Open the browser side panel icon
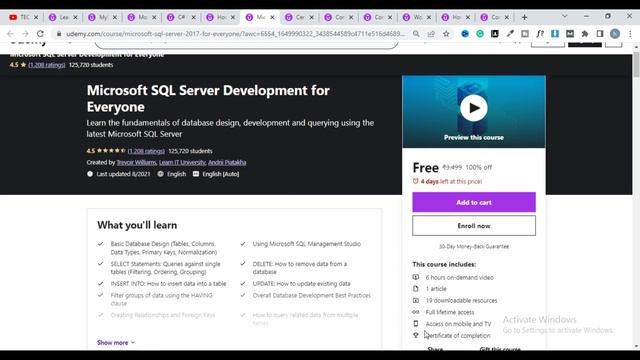640x360 pixels. (x=600, y=34)
